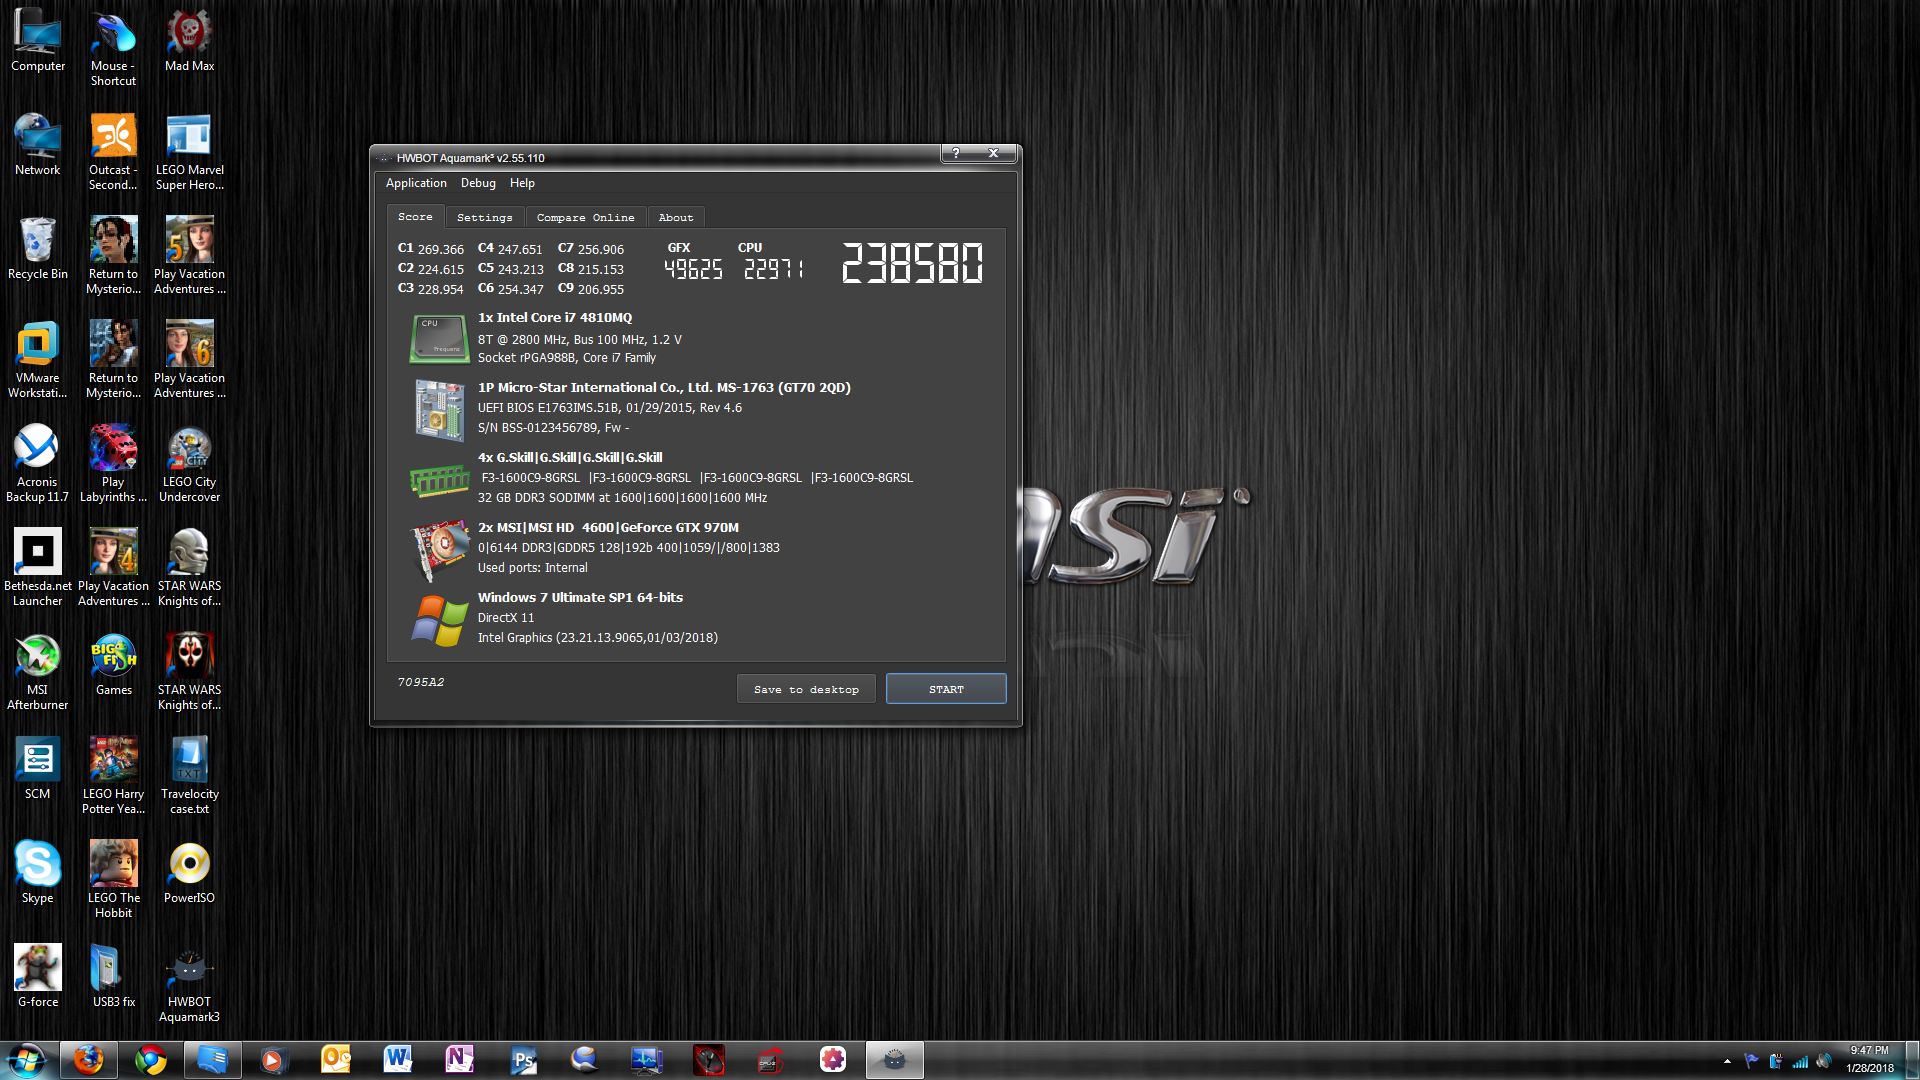The height and width of the screenshot is (1080, 1920).
Task: Launch Firefox from the taskbar
Action: (88, 1059)
